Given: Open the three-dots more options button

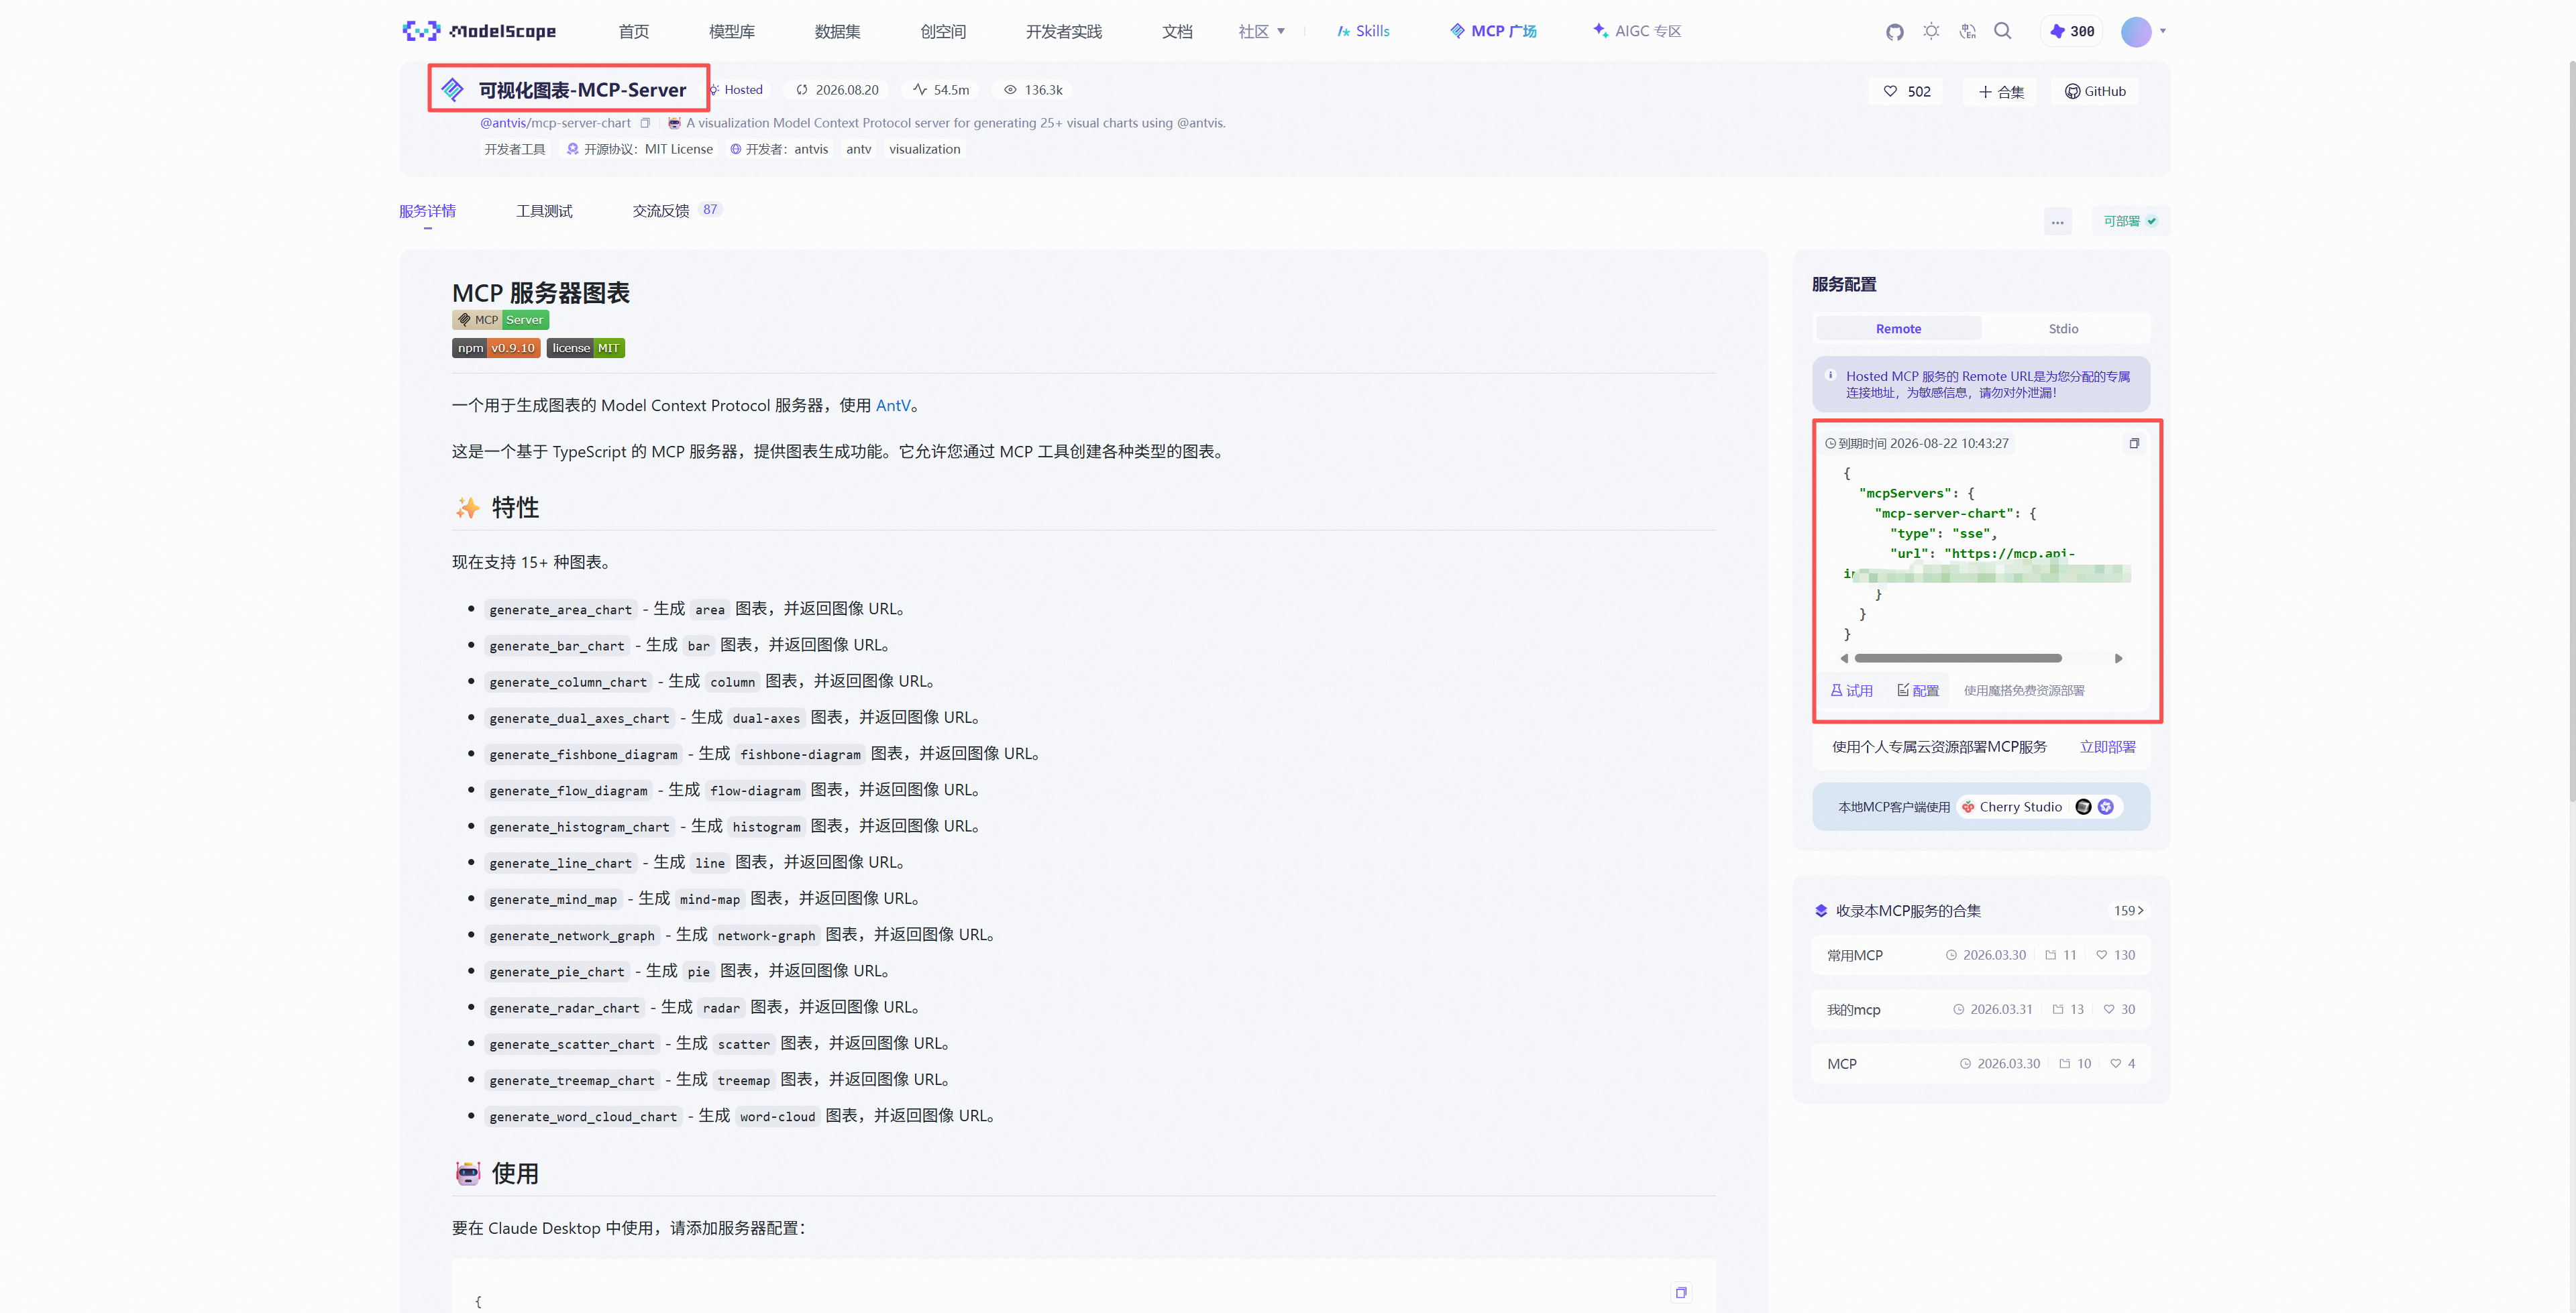Looking at the screenshot, I should coord(2057,221).
